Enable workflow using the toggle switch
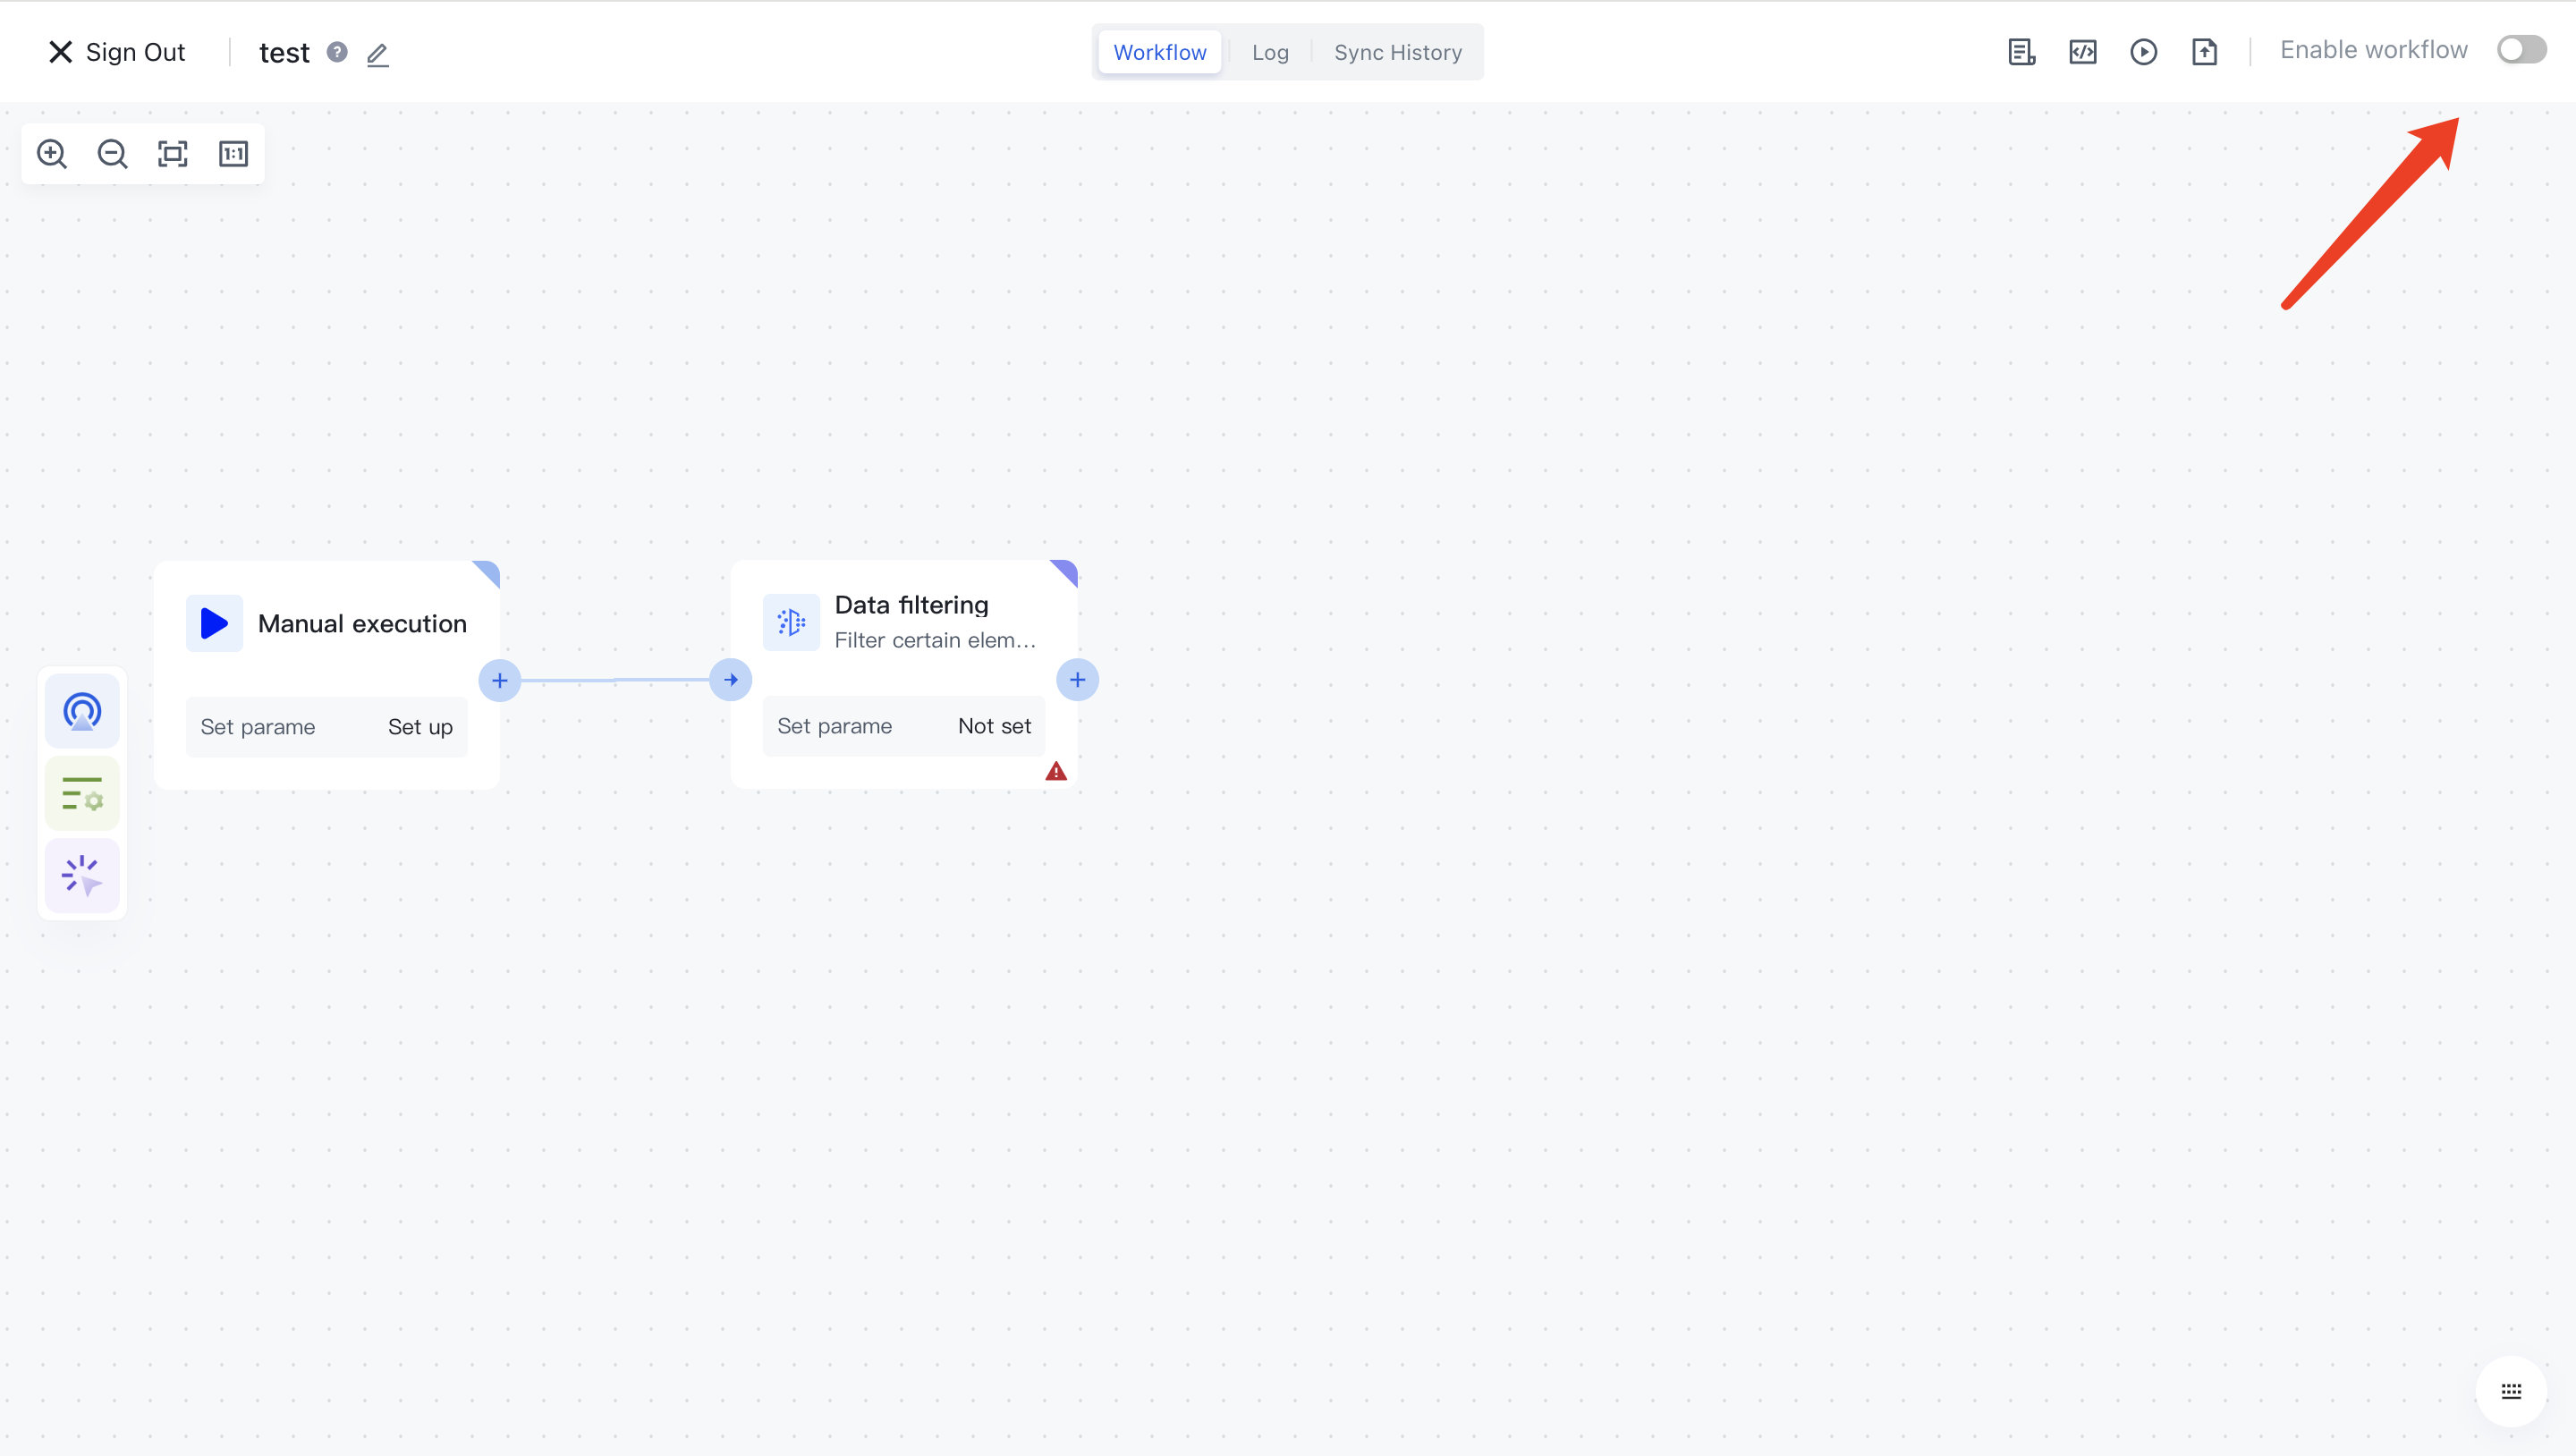This screenshot has height=1456, width=2576. [x=2520, y=49]
